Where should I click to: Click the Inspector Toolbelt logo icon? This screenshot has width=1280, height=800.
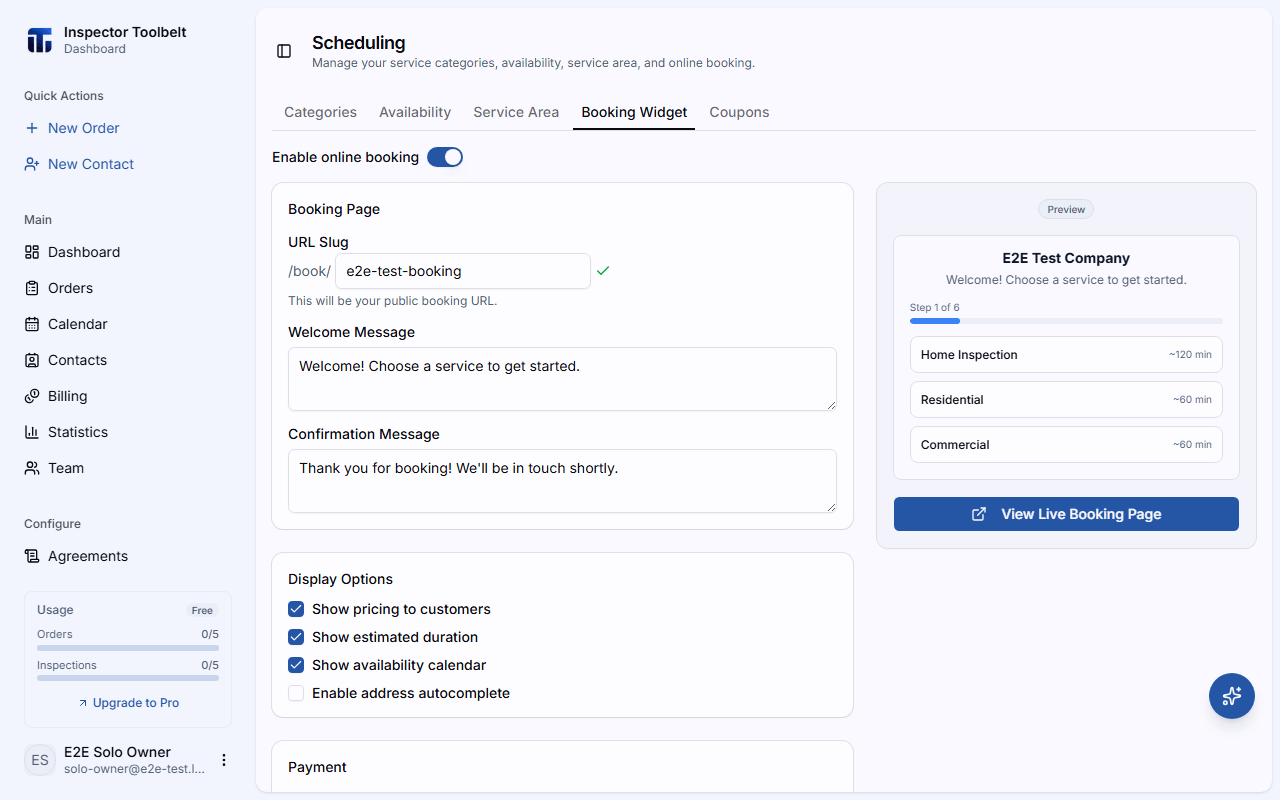[39, 40]
